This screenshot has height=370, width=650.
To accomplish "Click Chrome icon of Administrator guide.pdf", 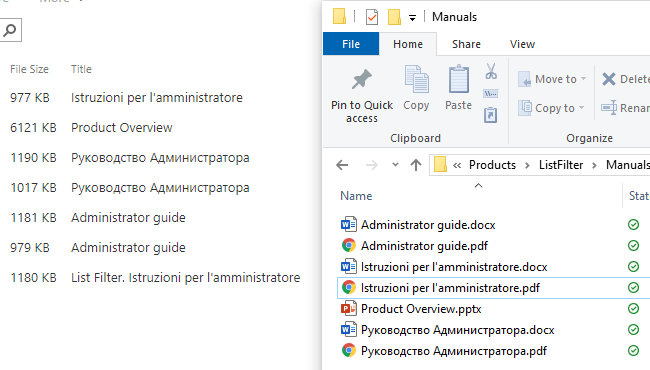I will pyautogui.click(x=349, y=246).
